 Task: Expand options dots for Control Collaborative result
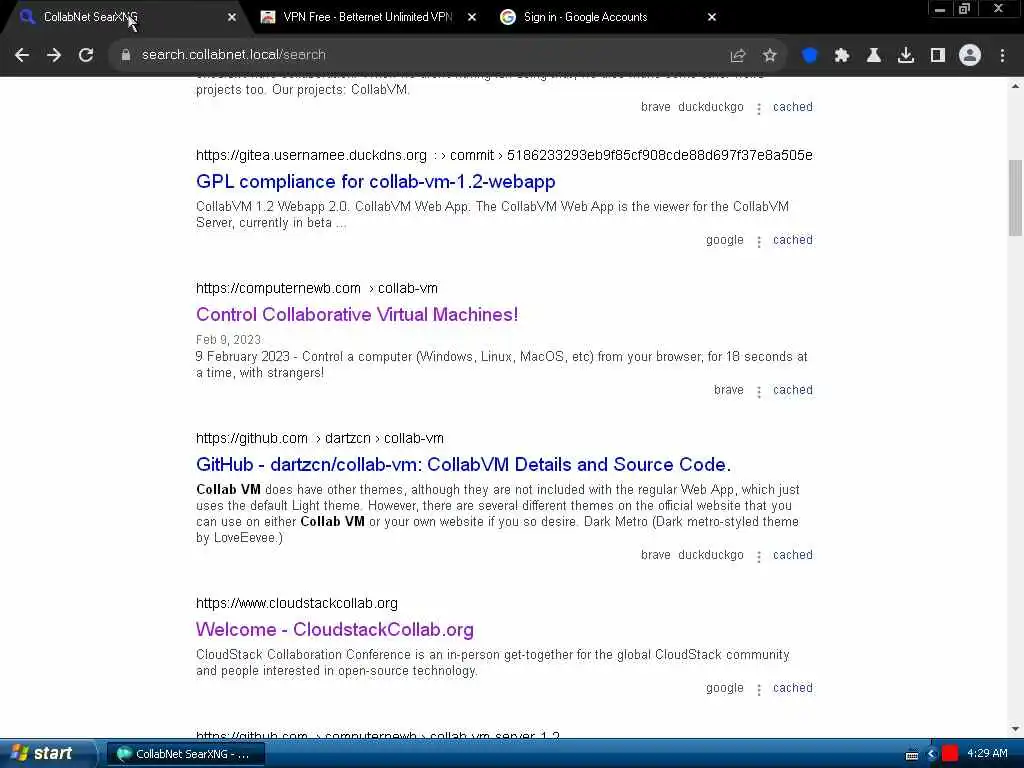click(759, 392)
